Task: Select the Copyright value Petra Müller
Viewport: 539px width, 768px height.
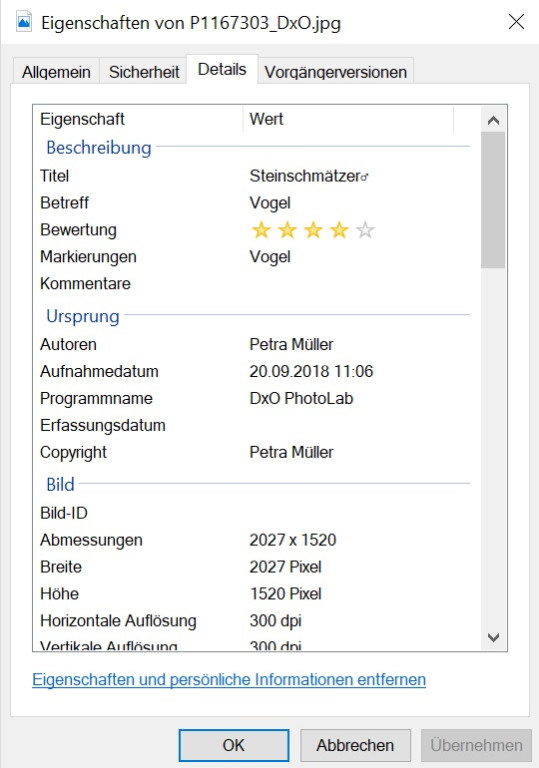Action: coord(292,452)
